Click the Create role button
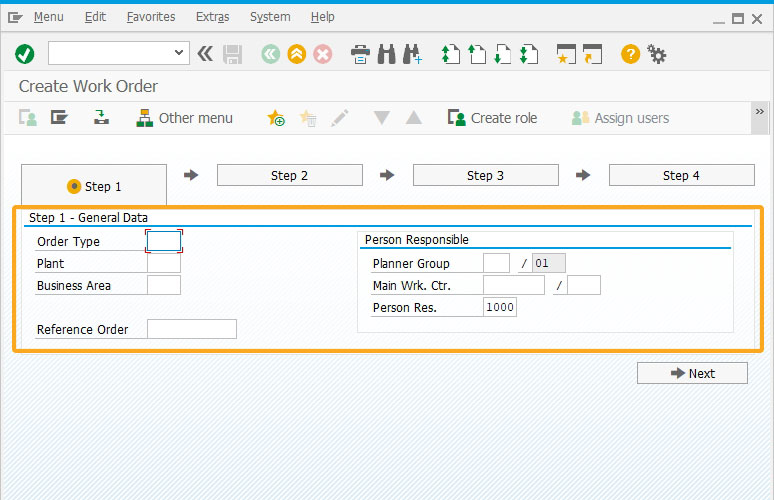The width and height of the screenshot is (774, 500). point(493,118)
